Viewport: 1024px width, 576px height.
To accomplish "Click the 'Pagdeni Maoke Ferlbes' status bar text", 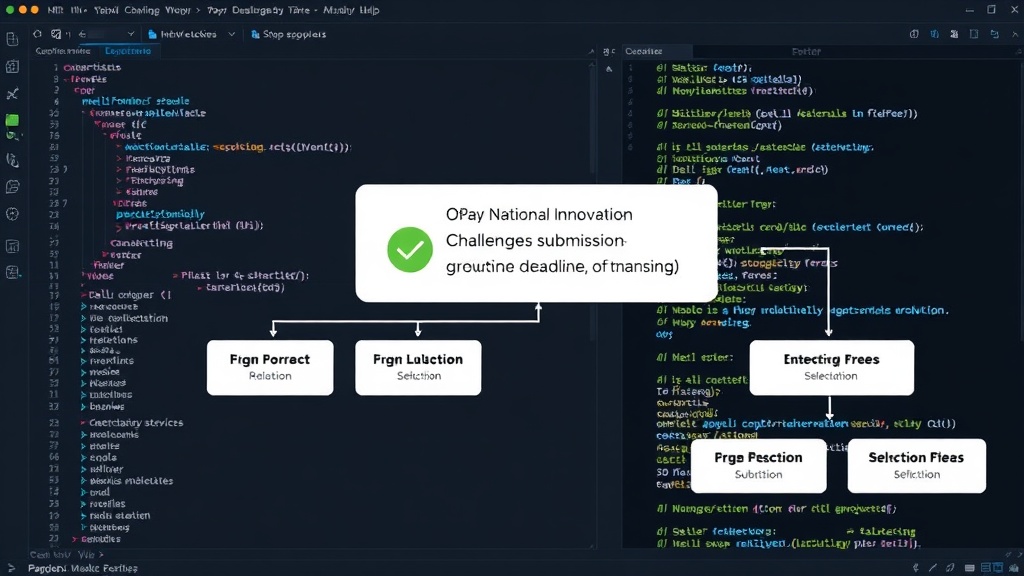I will coord(83,569).
